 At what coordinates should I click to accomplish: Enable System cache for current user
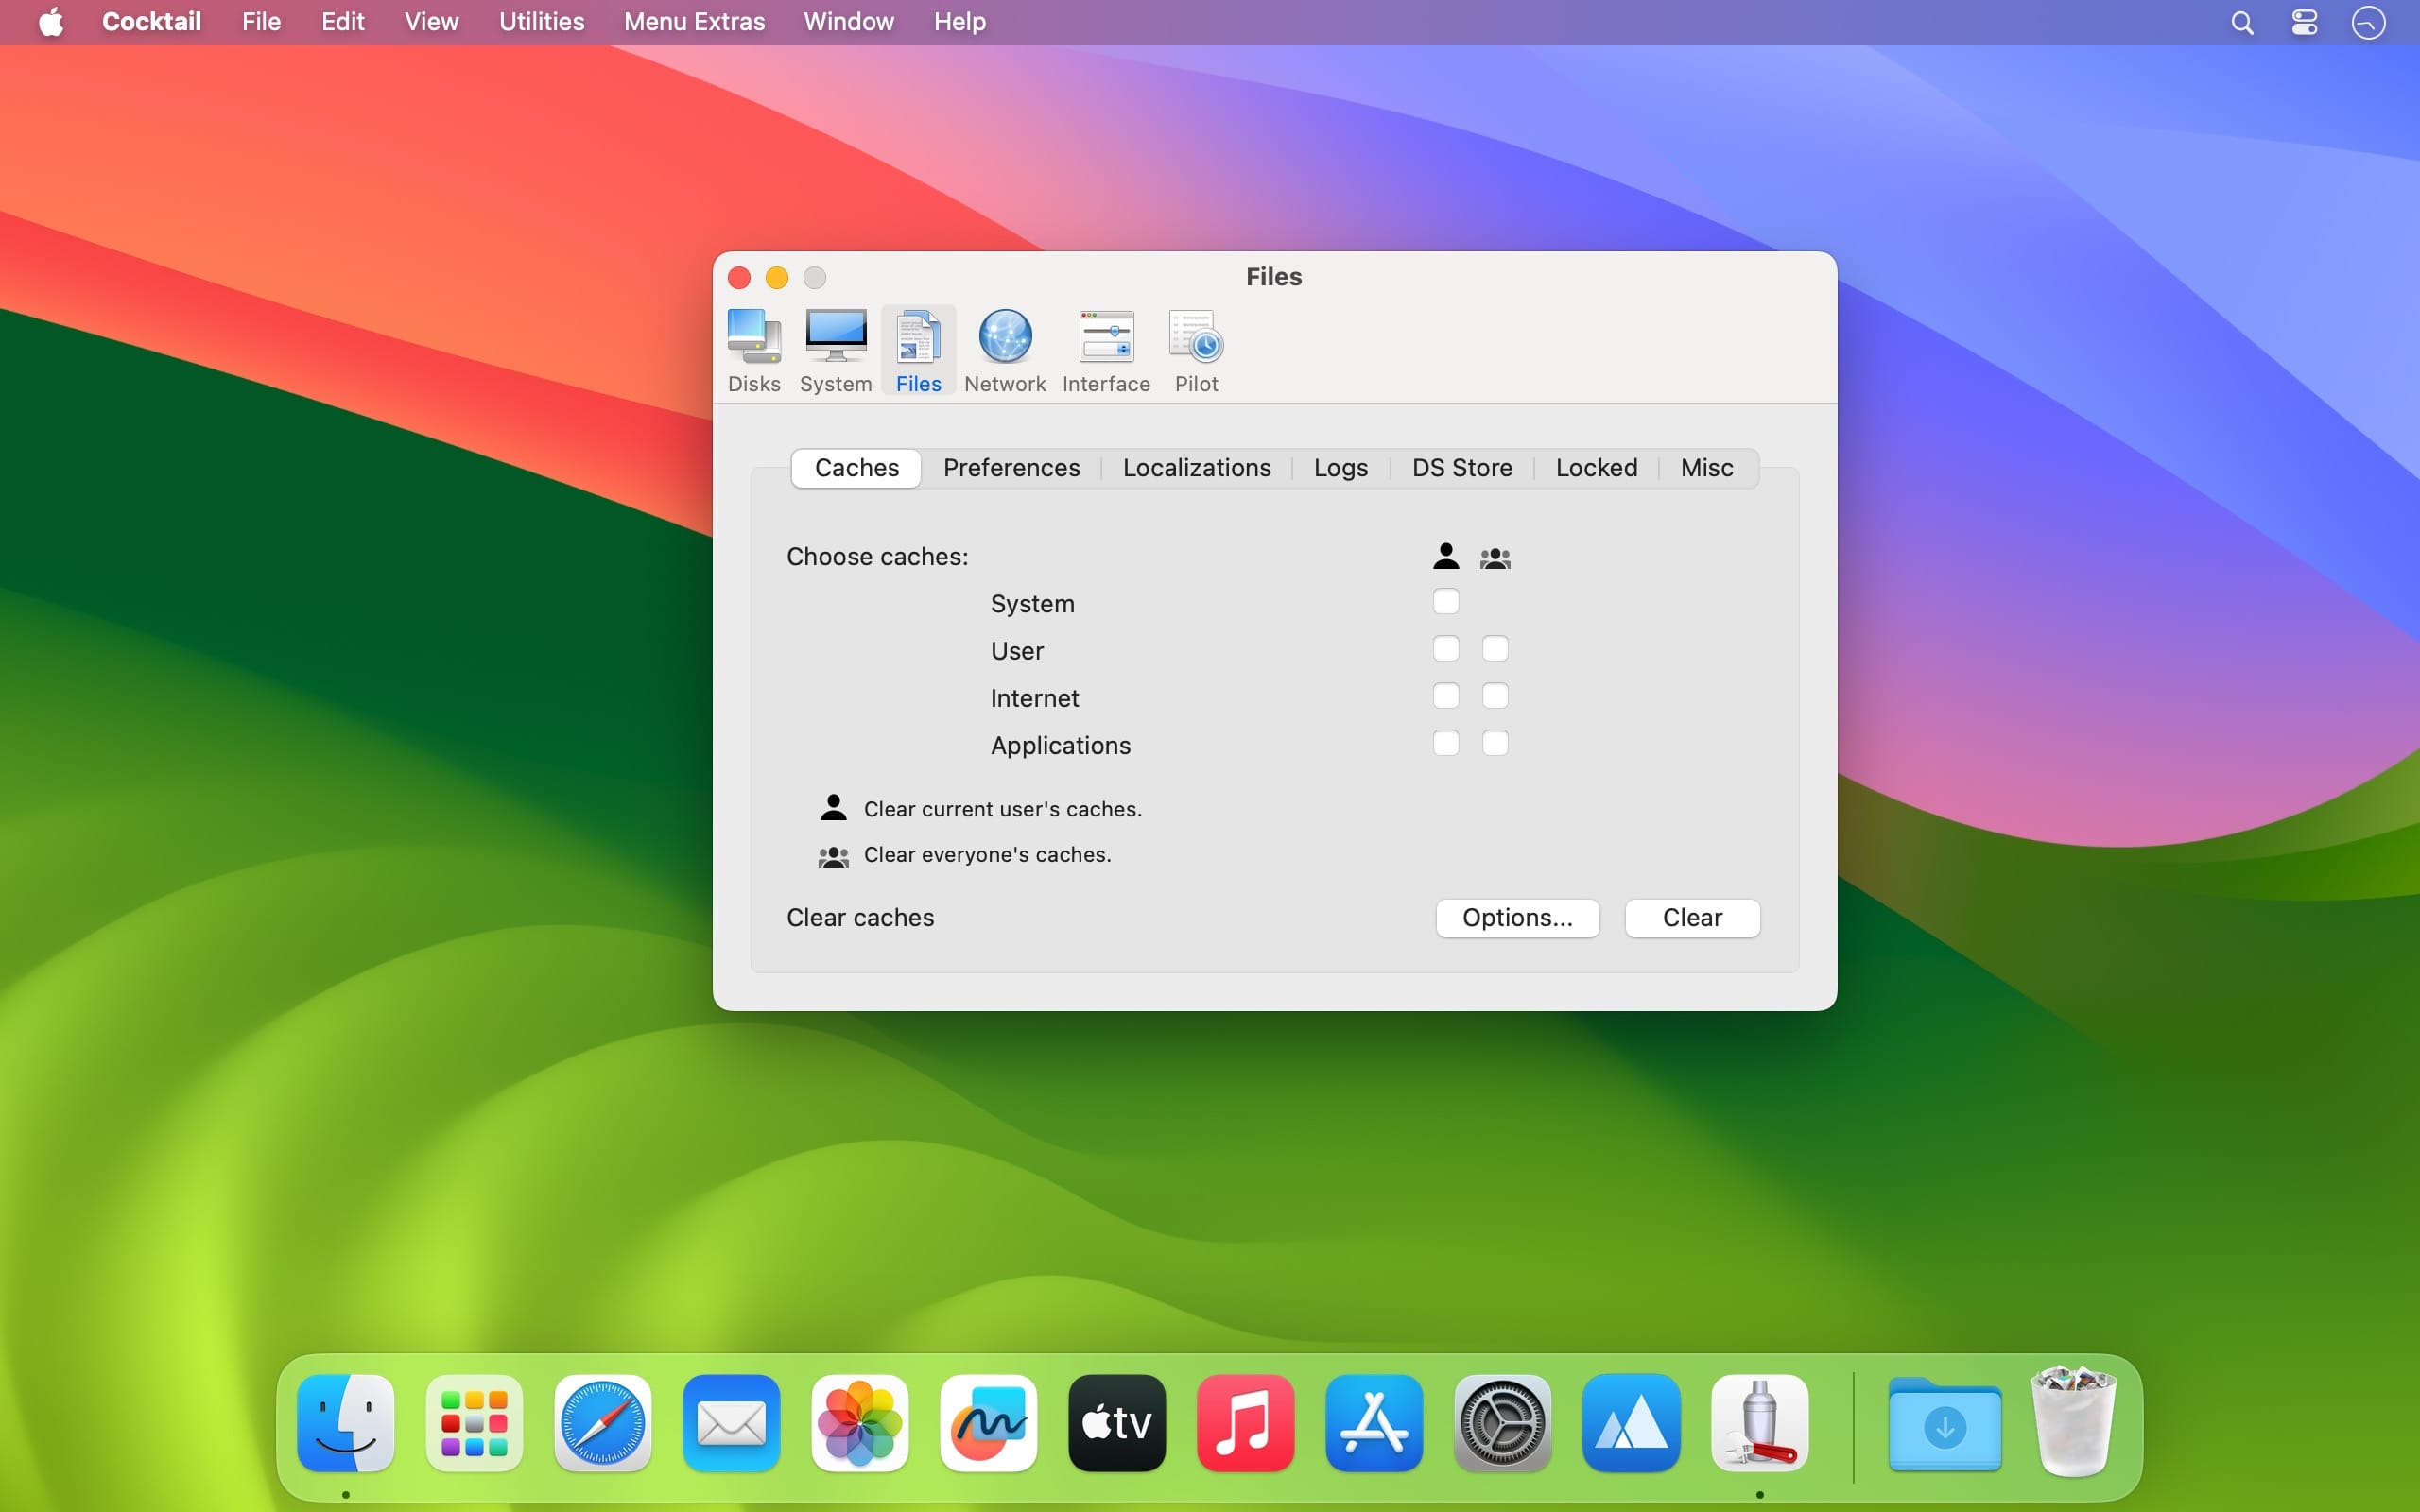coord(1446,602)
